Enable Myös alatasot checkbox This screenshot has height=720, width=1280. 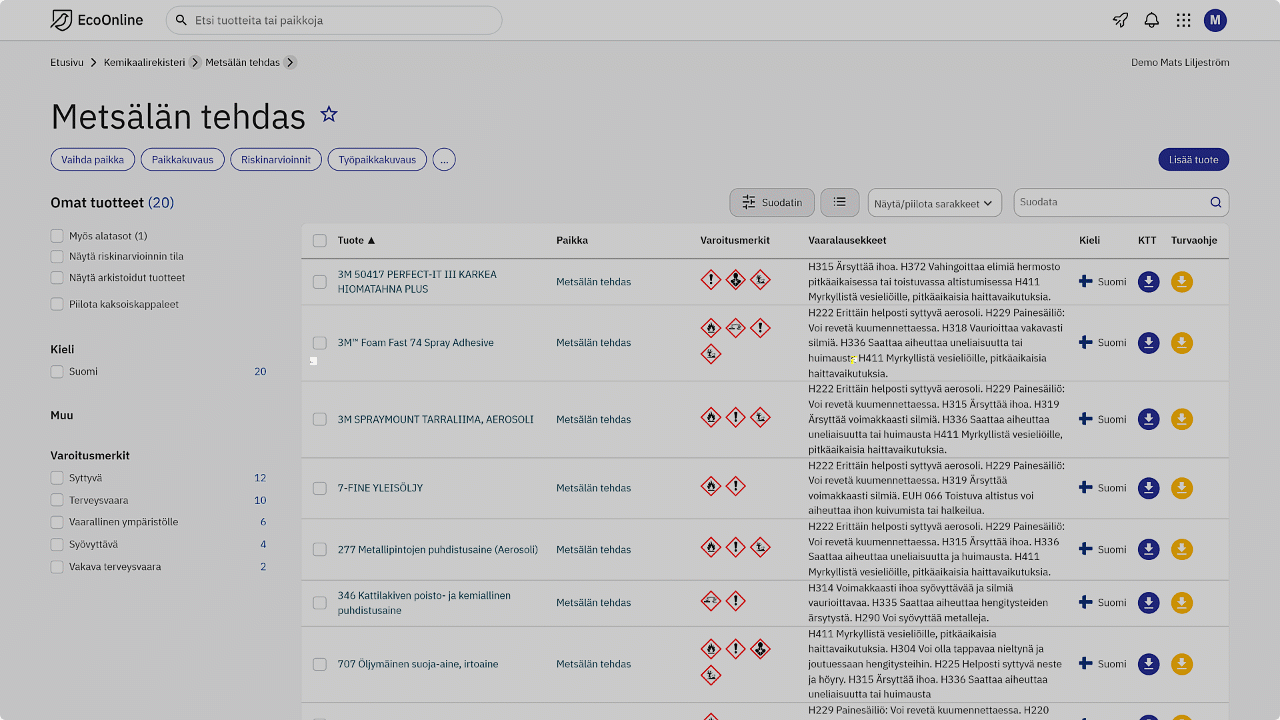(x=57, y=236)
